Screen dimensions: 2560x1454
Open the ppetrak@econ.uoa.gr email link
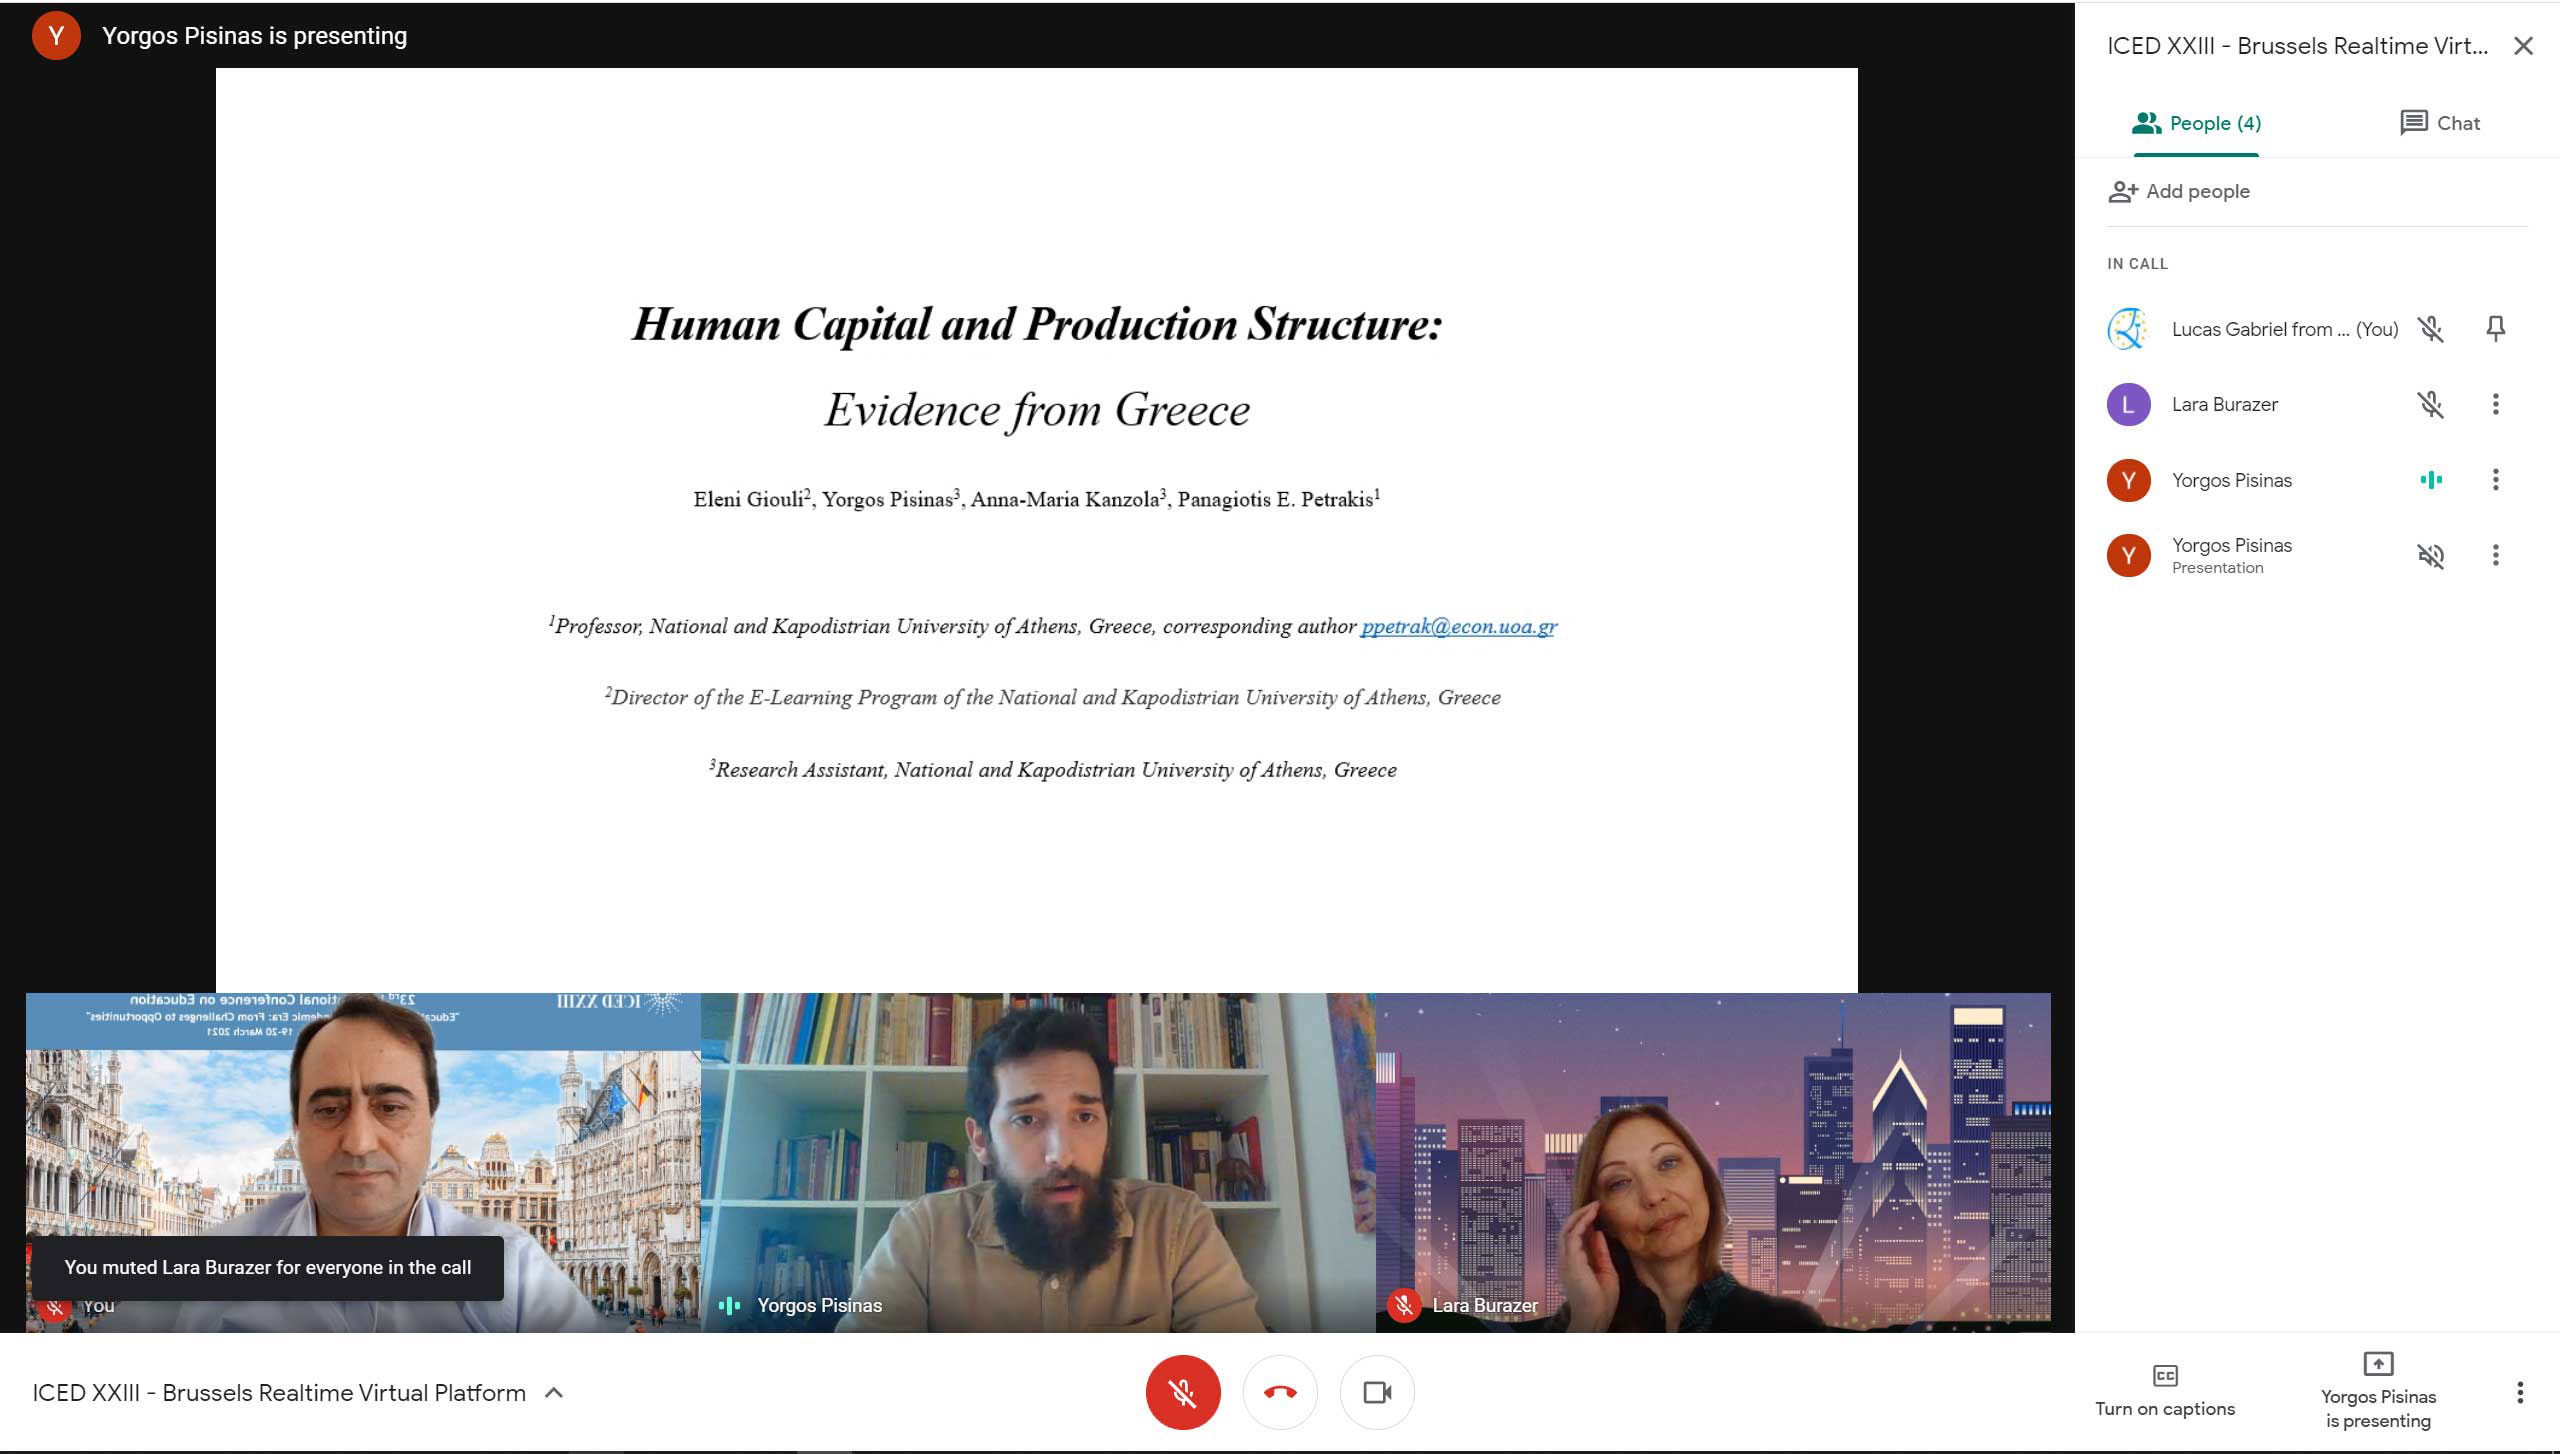click(1458, 626)
